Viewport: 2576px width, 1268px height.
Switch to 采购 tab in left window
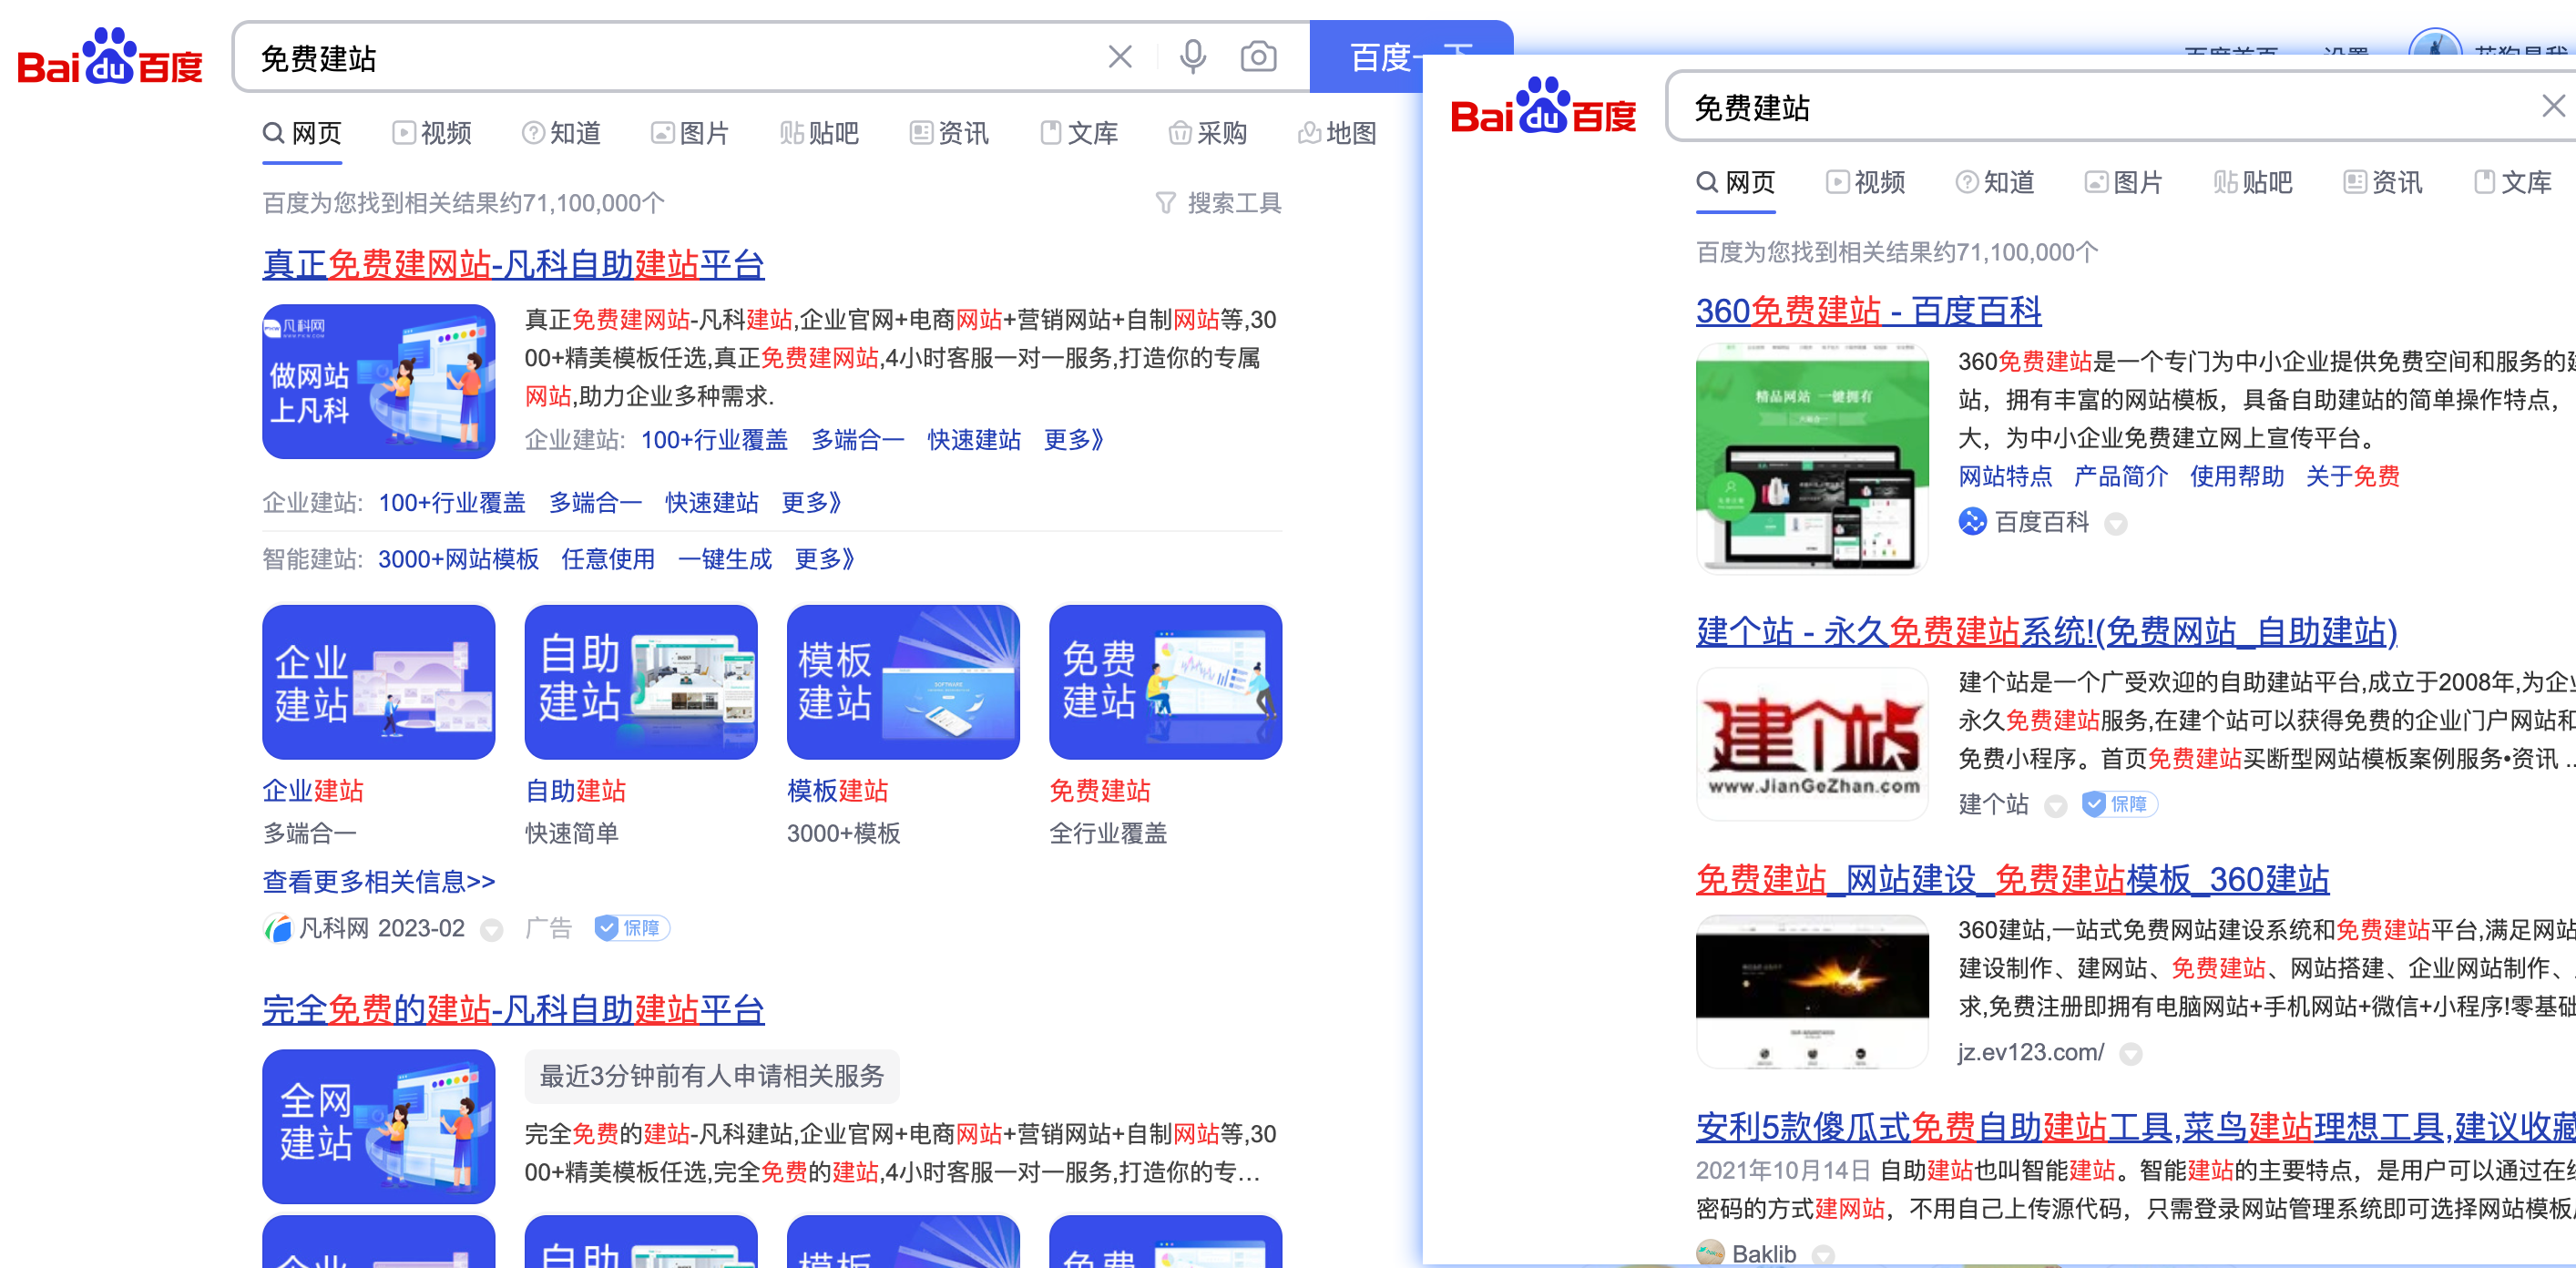[1208, 134]
